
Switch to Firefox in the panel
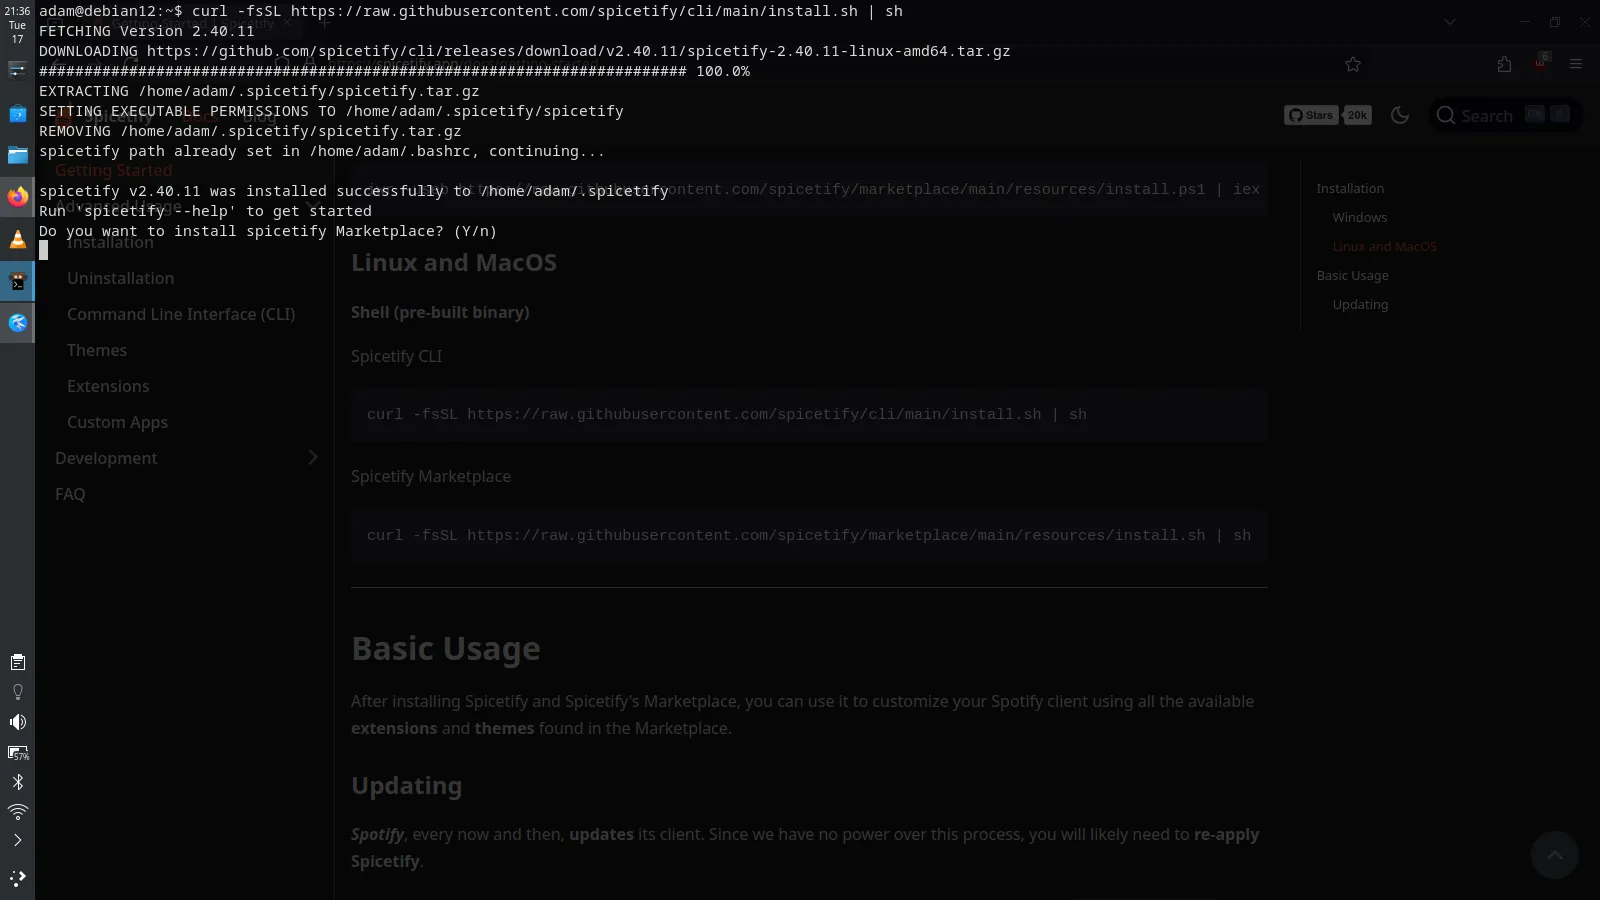(x=17, y=197)
